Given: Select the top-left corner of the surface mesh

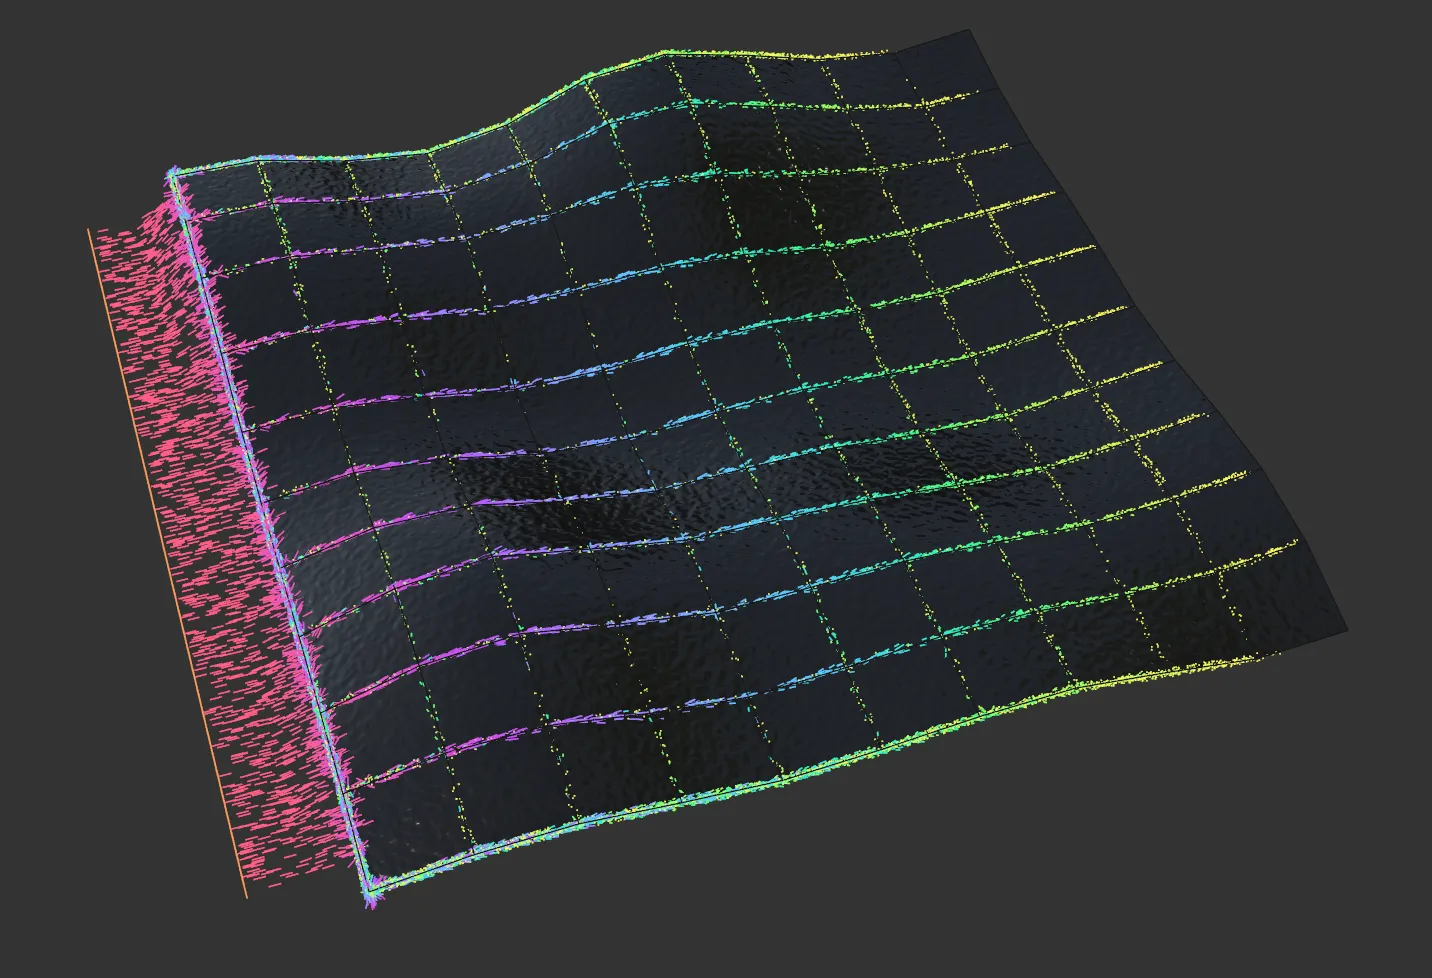Looking at the screenshot, I should (x=171, y=174).
